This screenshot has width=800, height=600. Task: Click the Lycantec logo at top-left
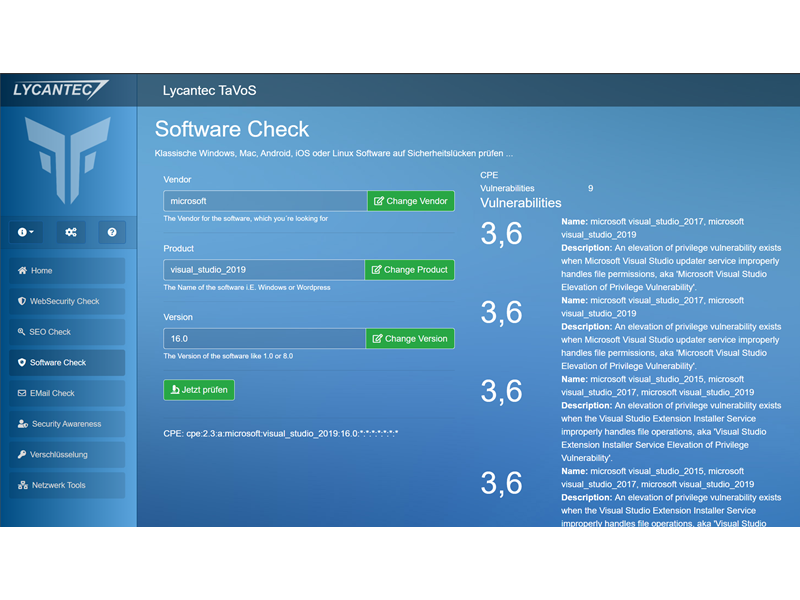click(x=60, y=90)
